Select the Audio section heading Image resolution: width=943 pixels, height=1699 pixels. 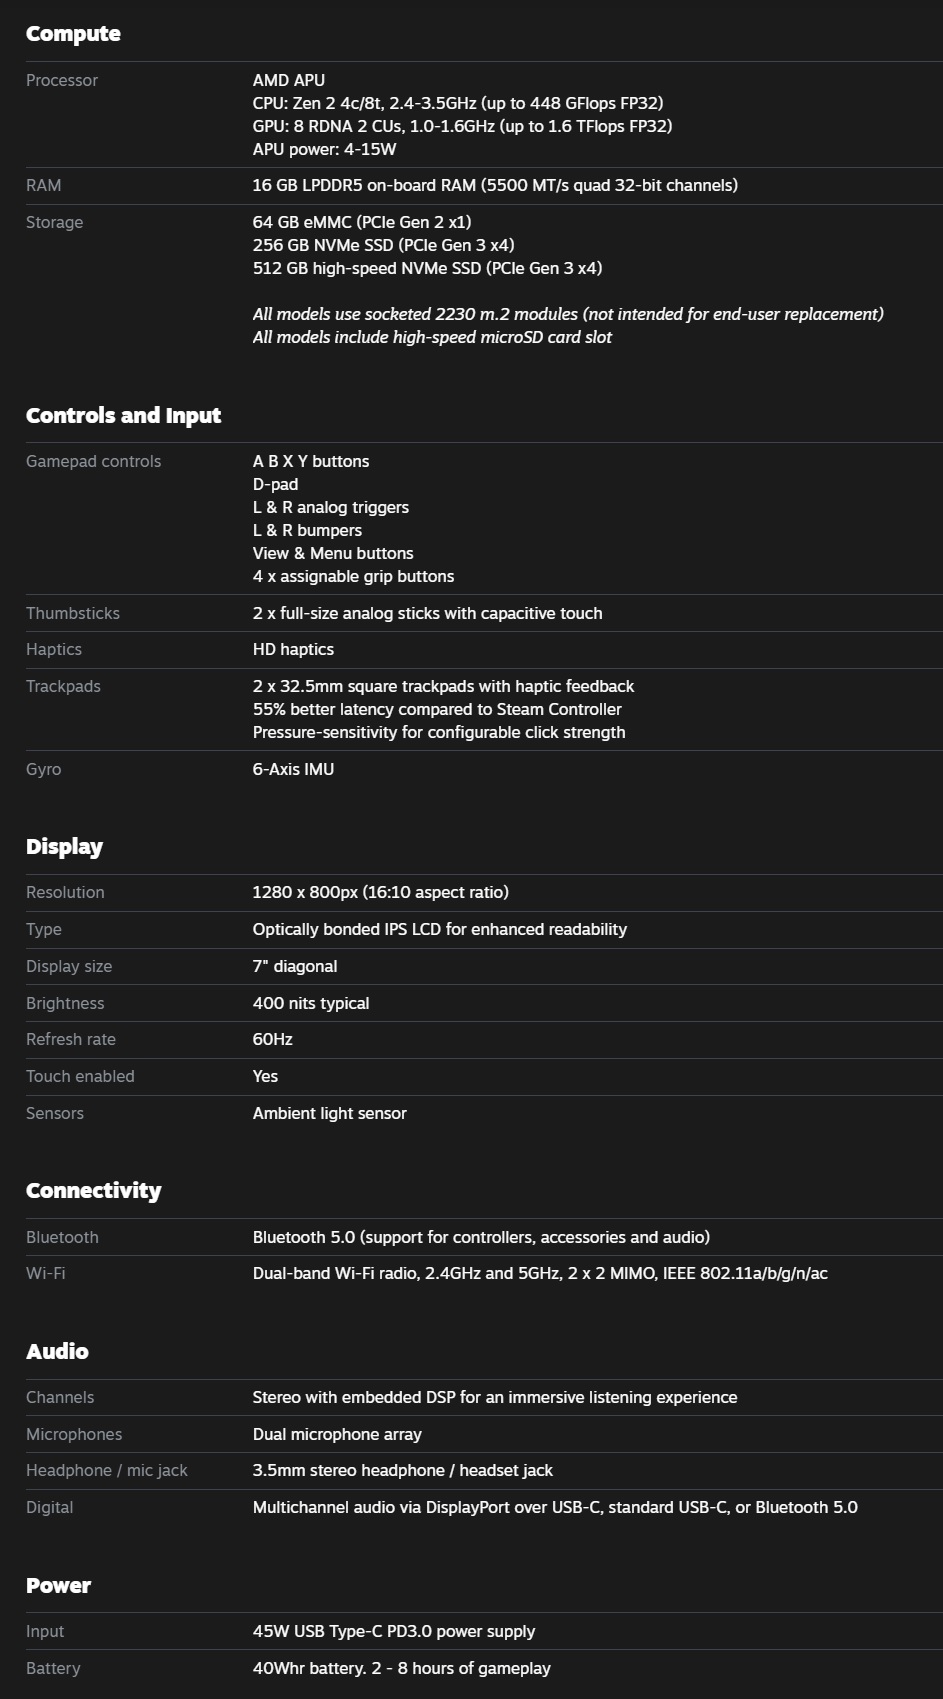pos(57,1352)
